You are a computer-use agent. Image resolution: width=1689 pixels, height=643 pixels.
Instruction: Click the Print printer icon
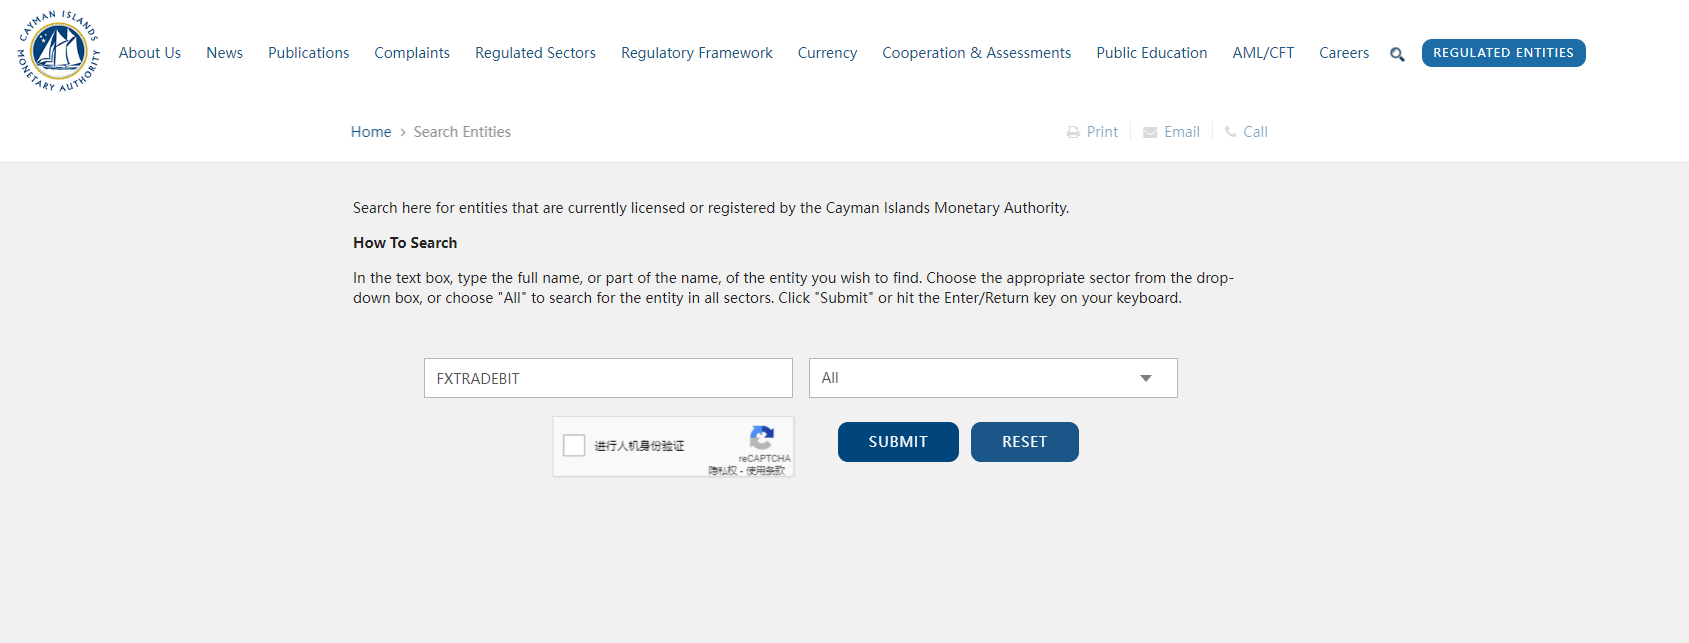point(1073,132)
